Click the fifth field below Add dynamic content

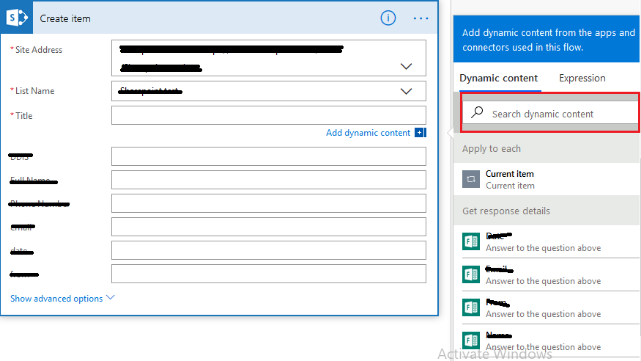click(x=269, y=250)
